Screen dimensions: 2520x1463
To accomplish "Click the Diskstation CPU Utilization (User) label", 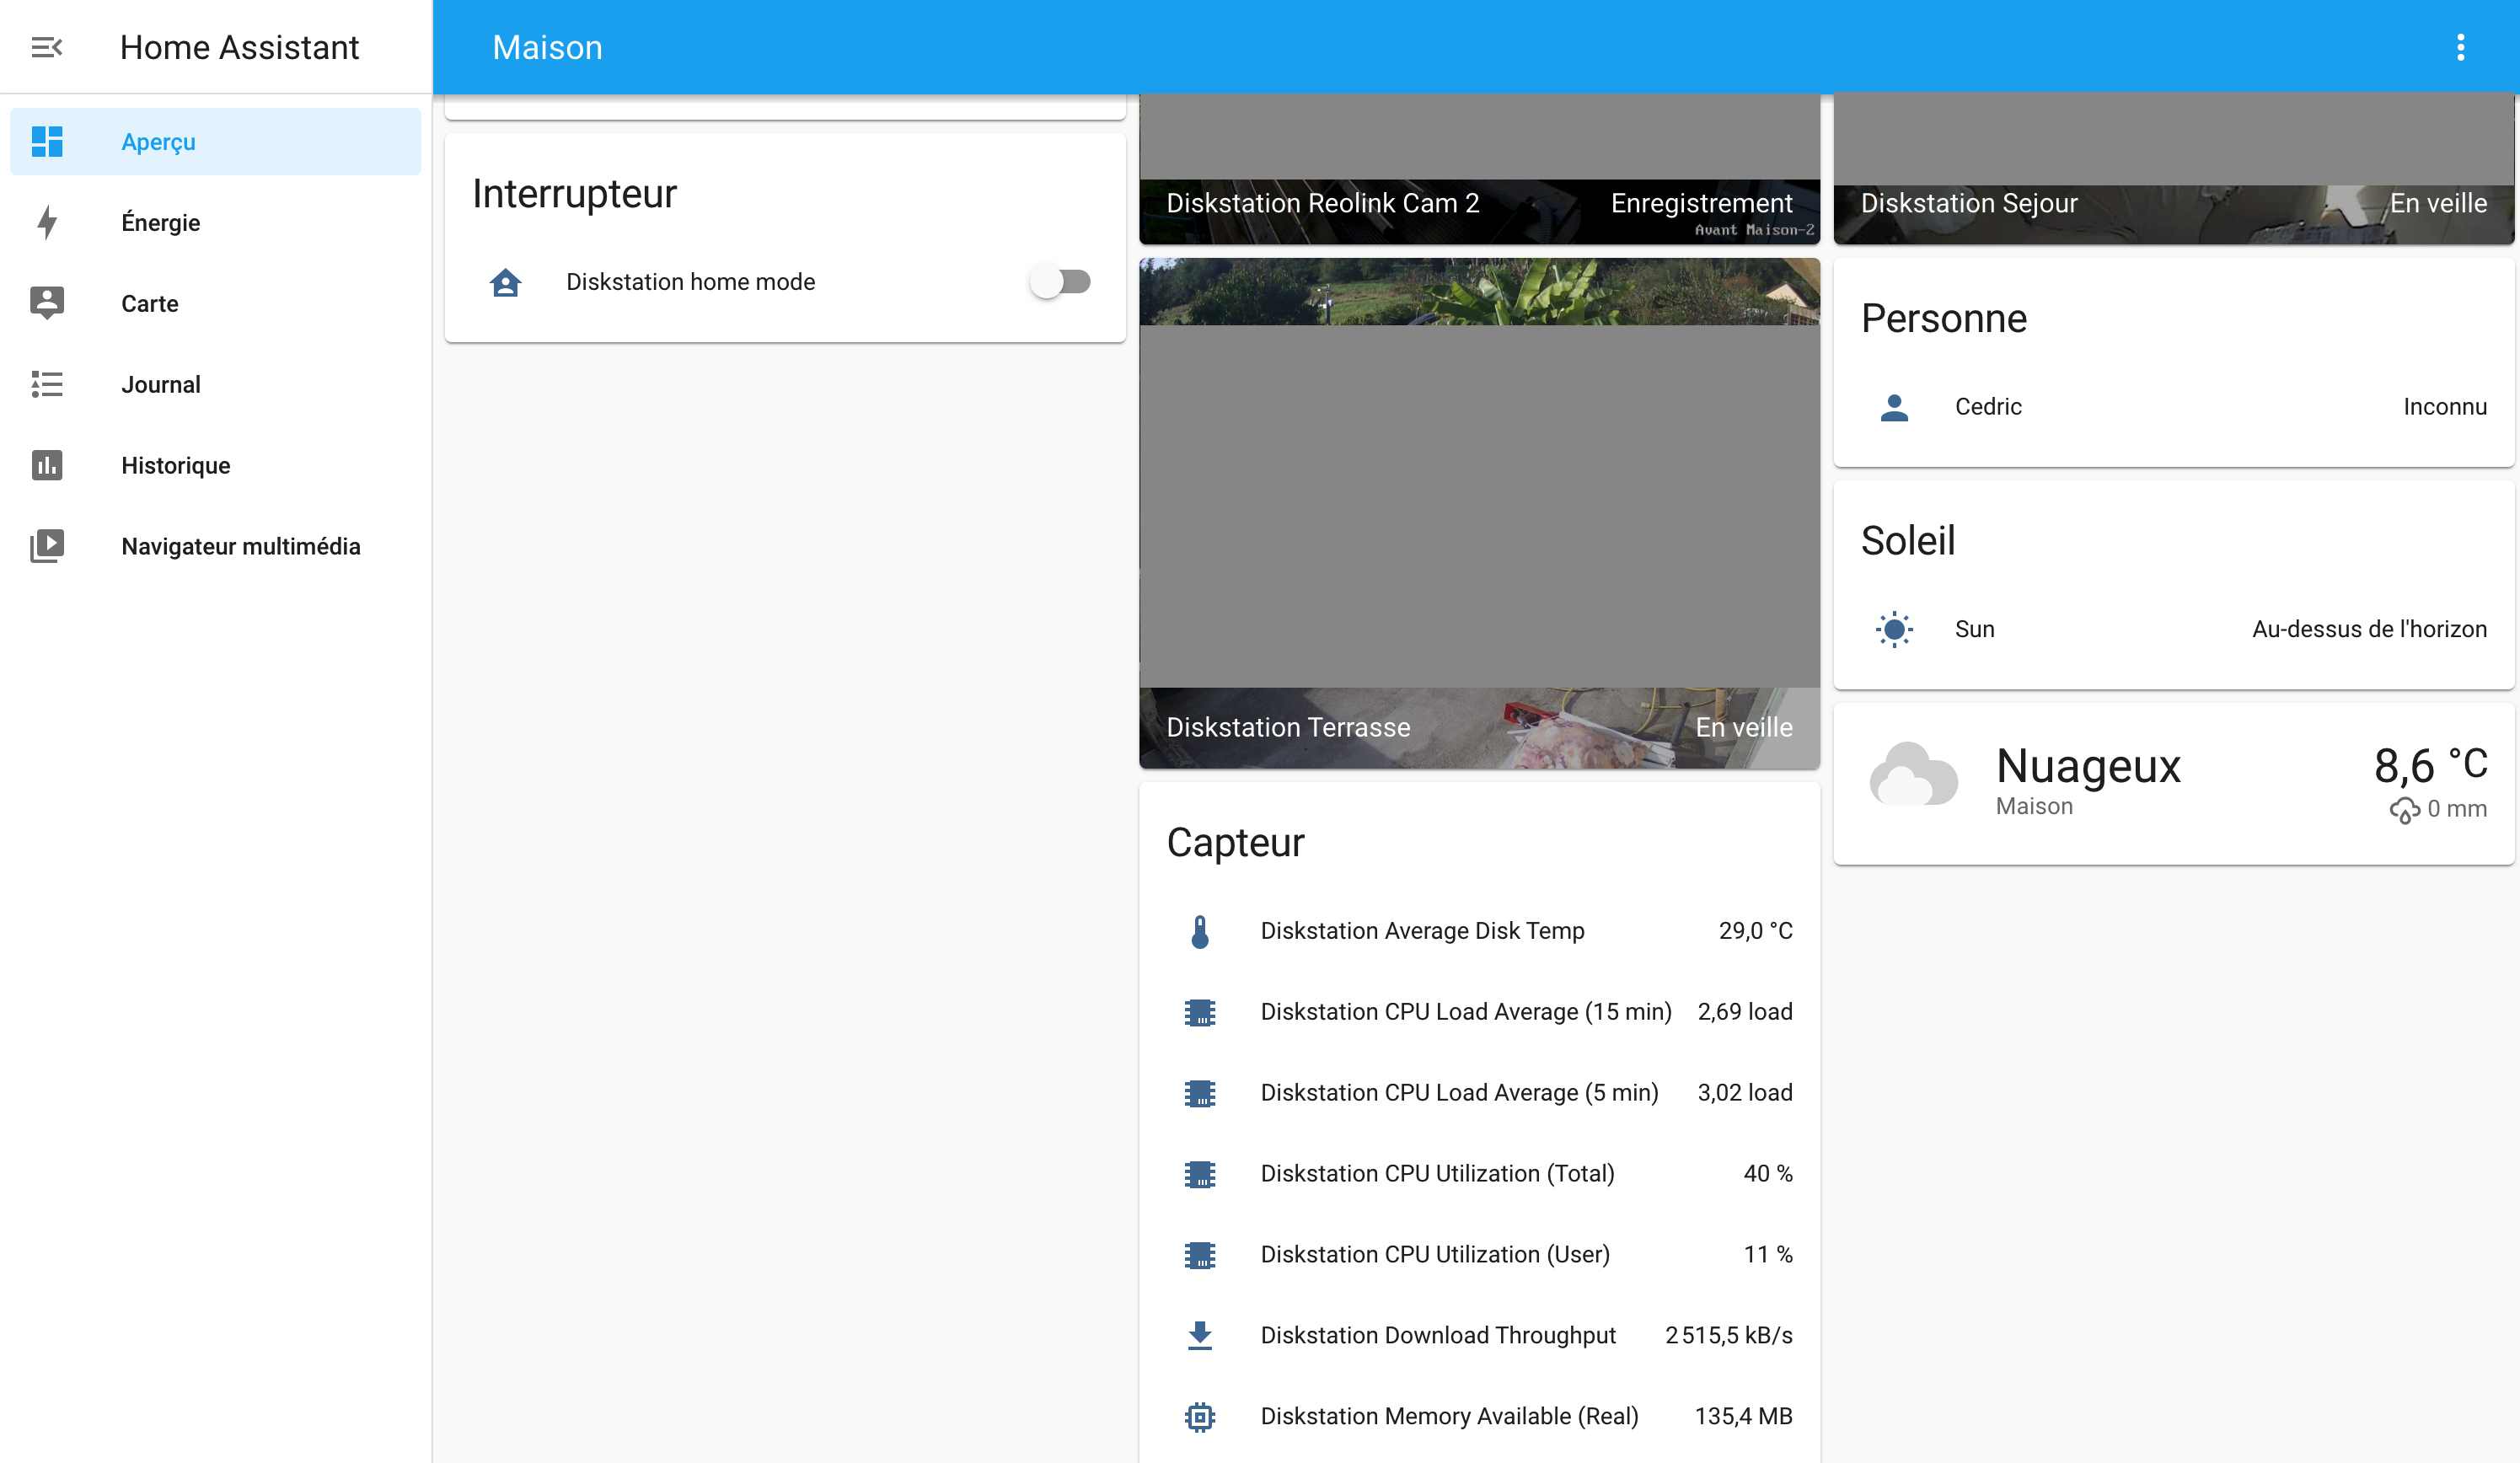I will point(1435,1255).
